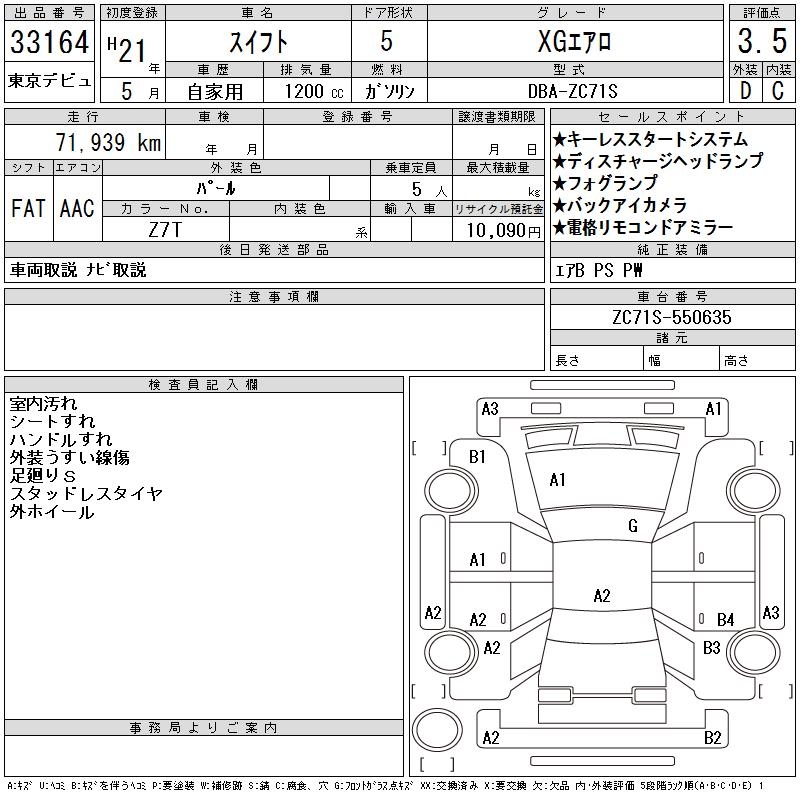Click the B2 mark on the rear bumper
800x800 pixels.
click(x=712, y=738)
